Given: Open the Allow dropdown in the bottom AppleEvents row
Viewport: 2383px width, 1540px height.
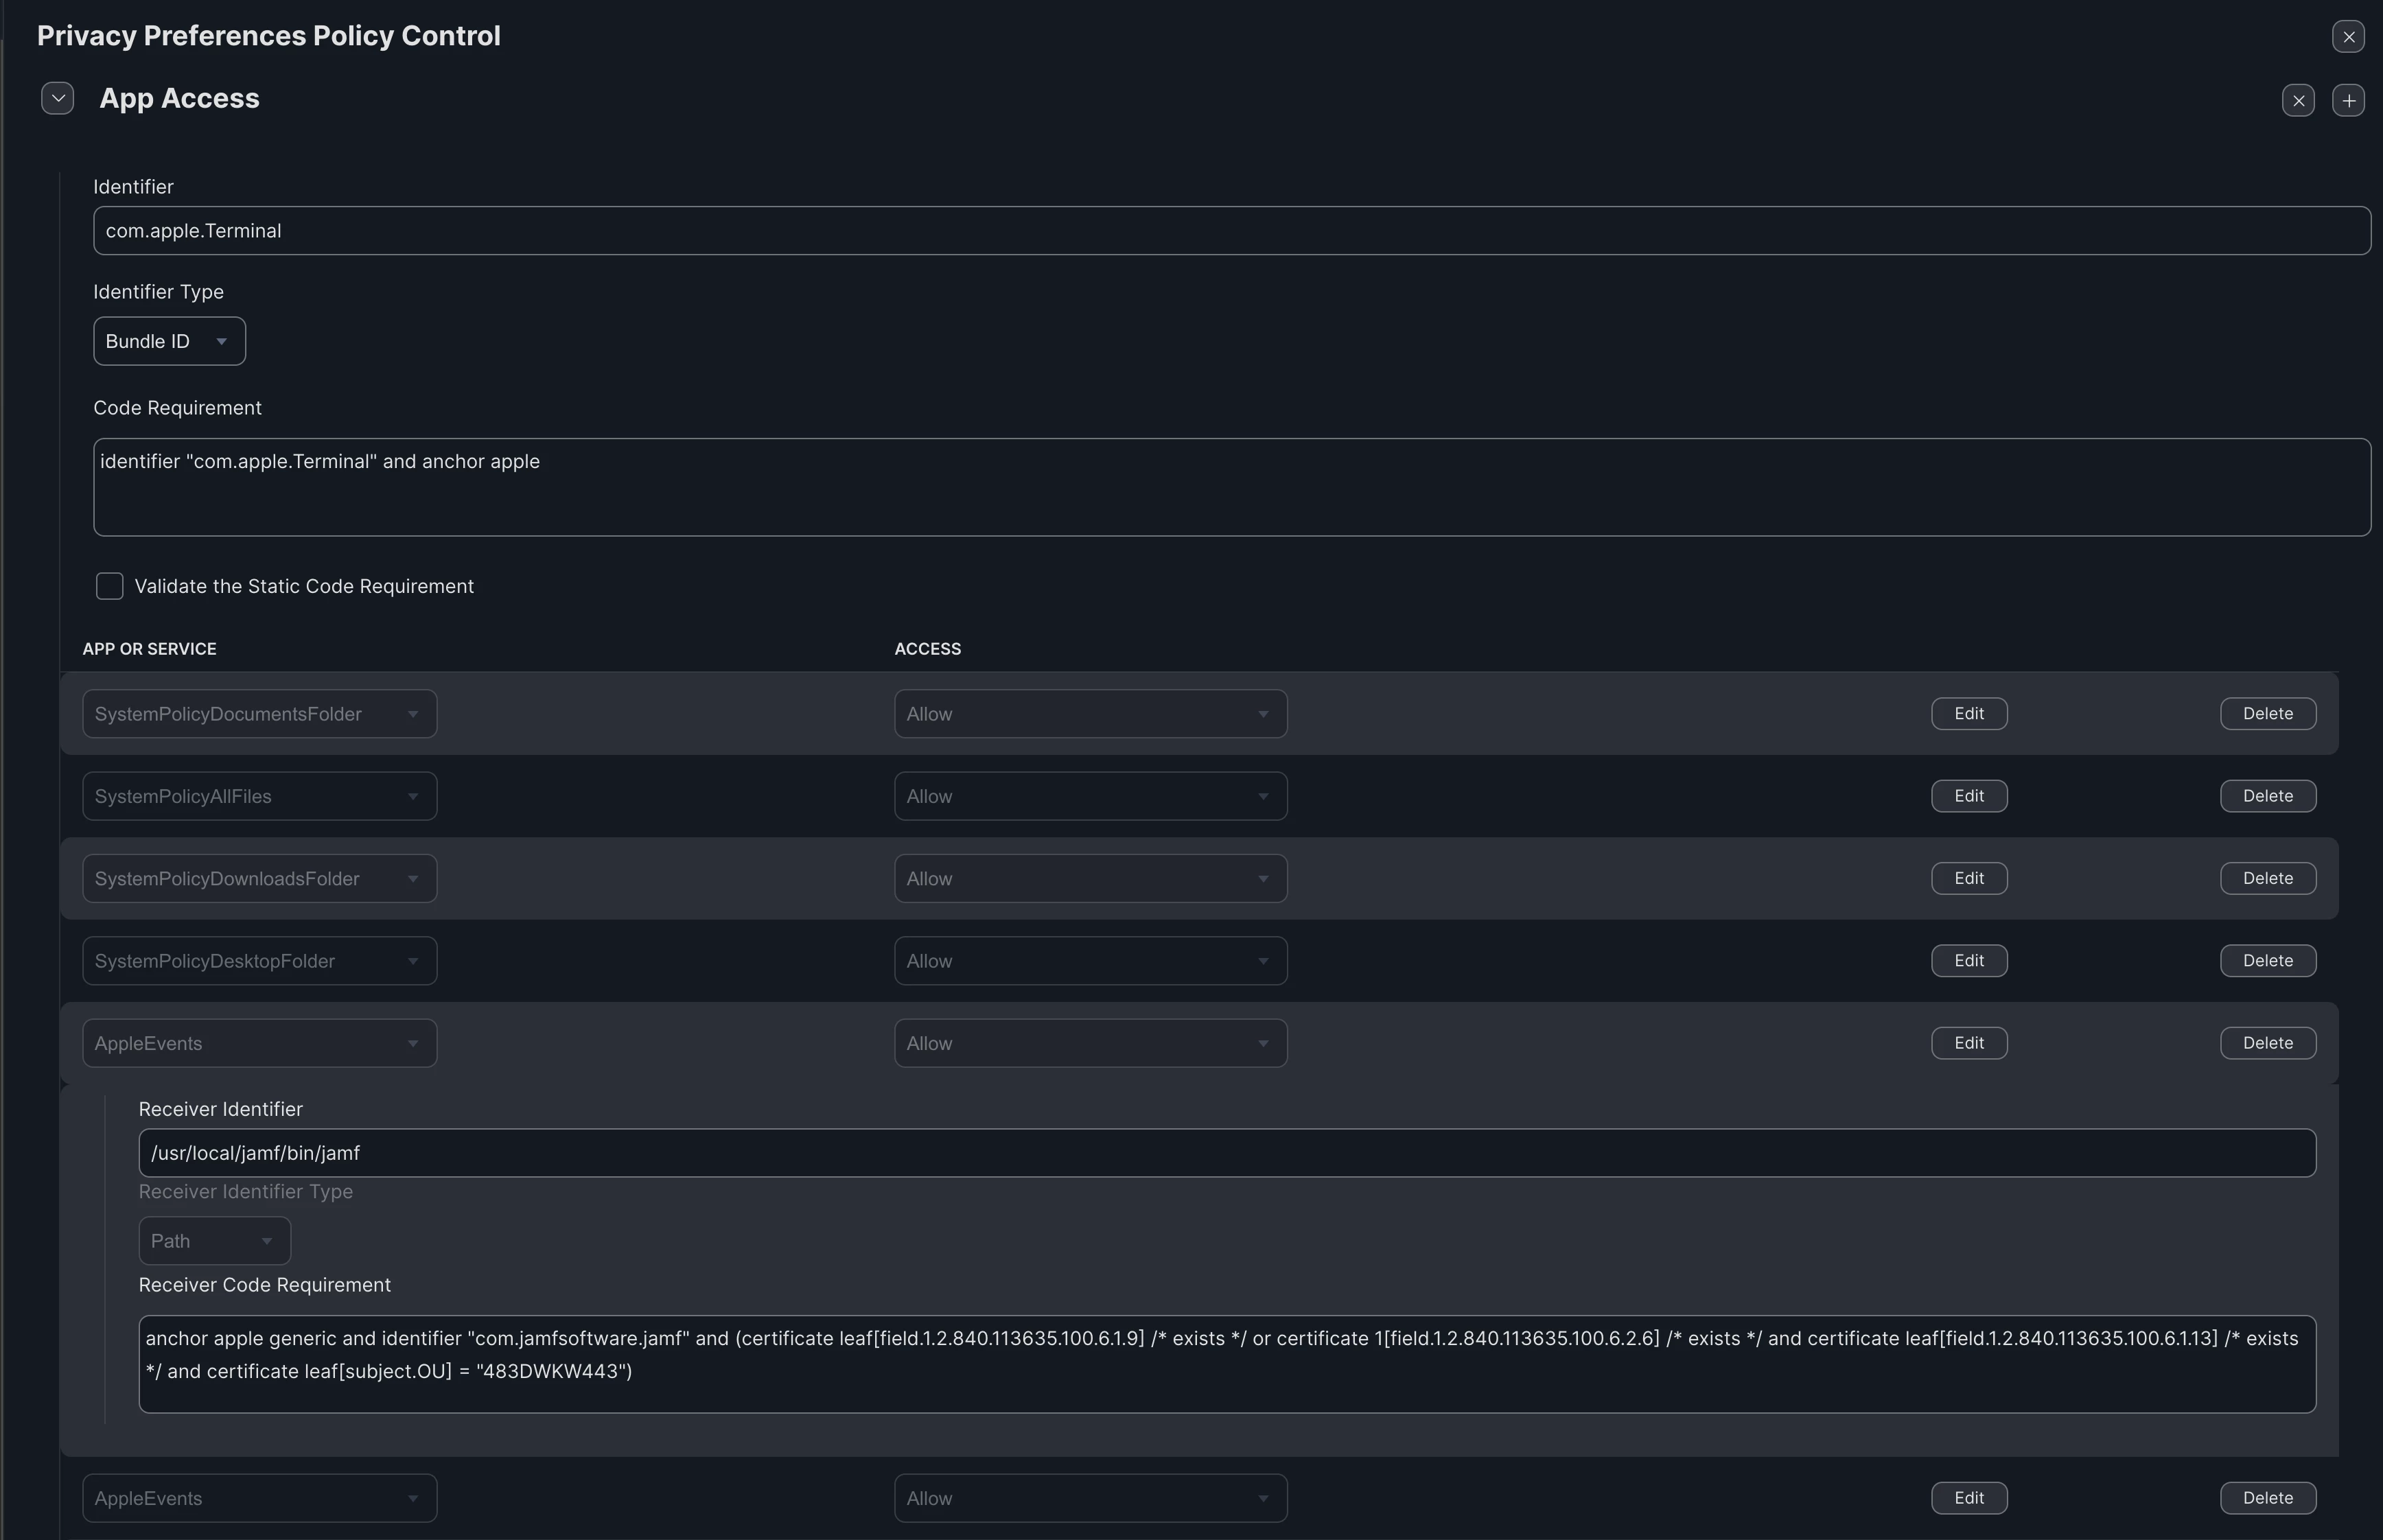Looking at the screenshot, I should [x=1090, y=1498].
